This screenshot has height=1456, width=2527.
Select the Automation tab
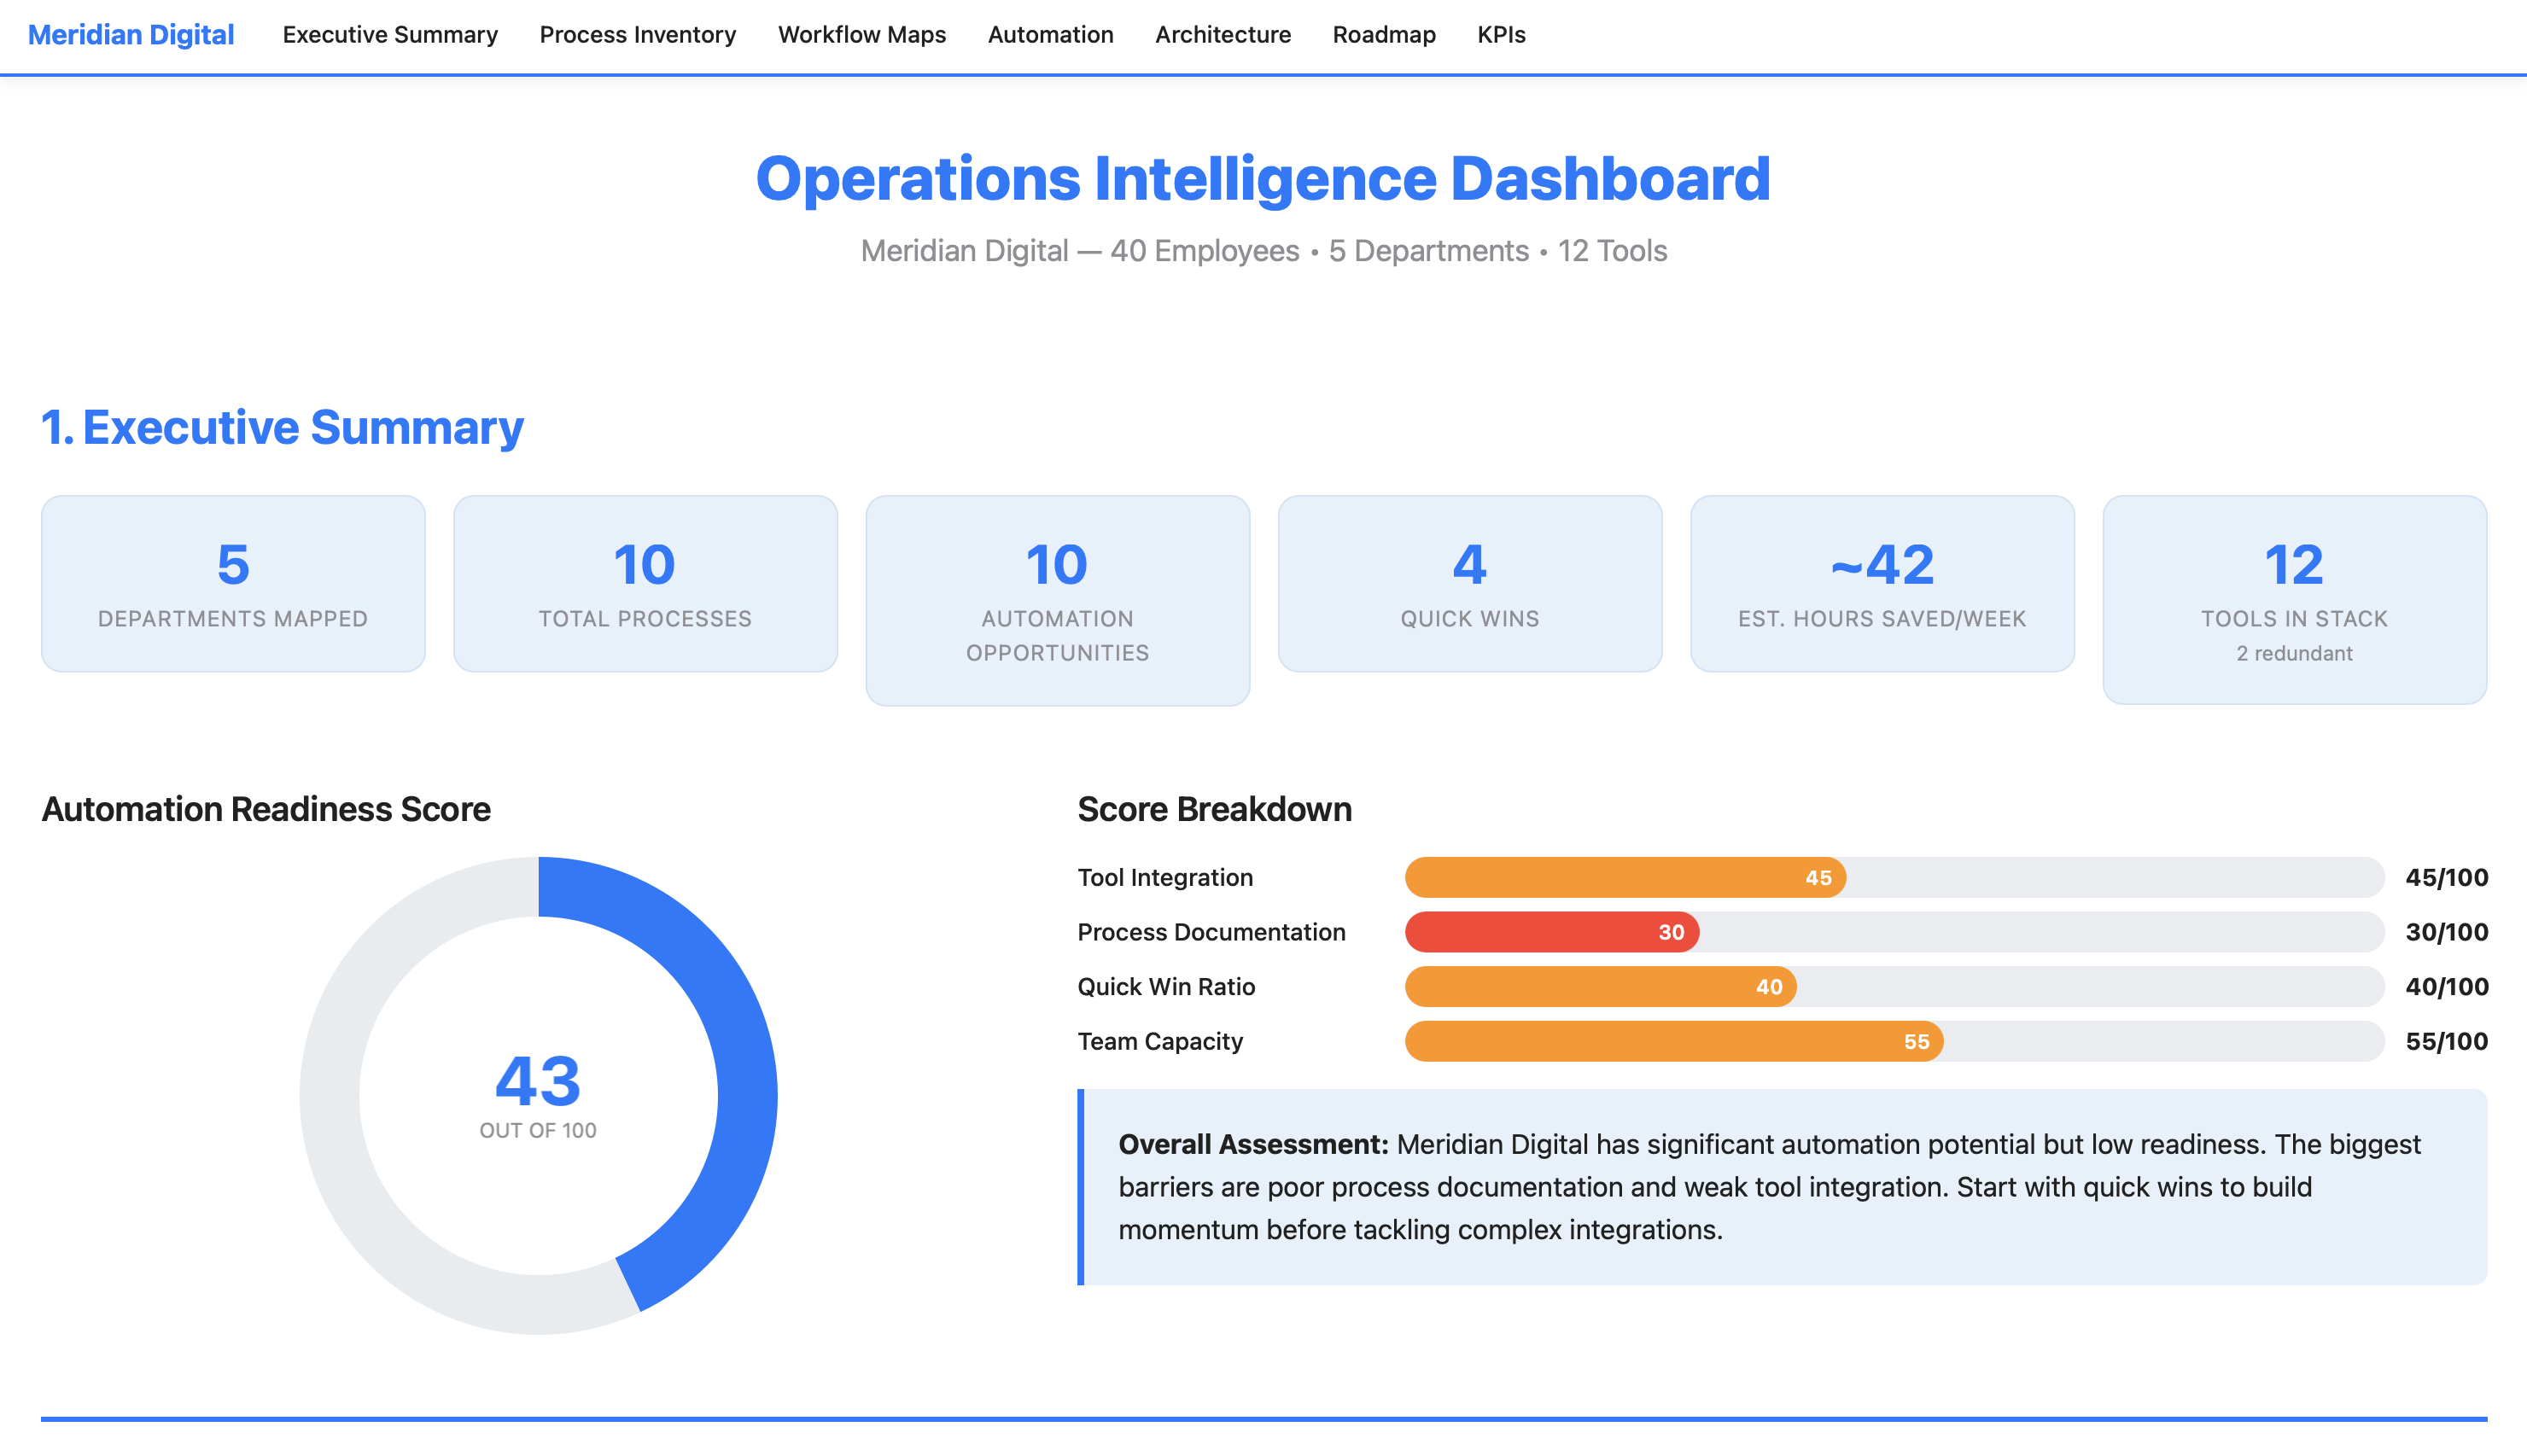[1050, 35]
